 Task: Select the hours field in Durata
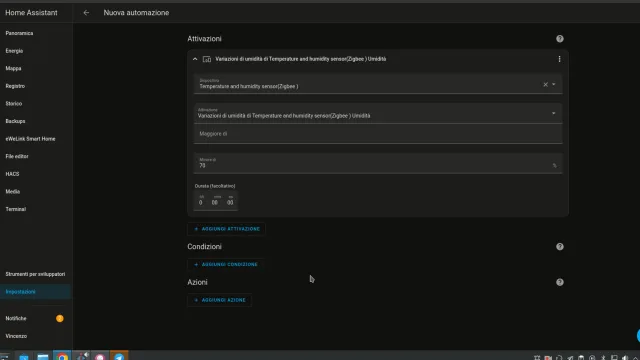[x=201, y=201]
